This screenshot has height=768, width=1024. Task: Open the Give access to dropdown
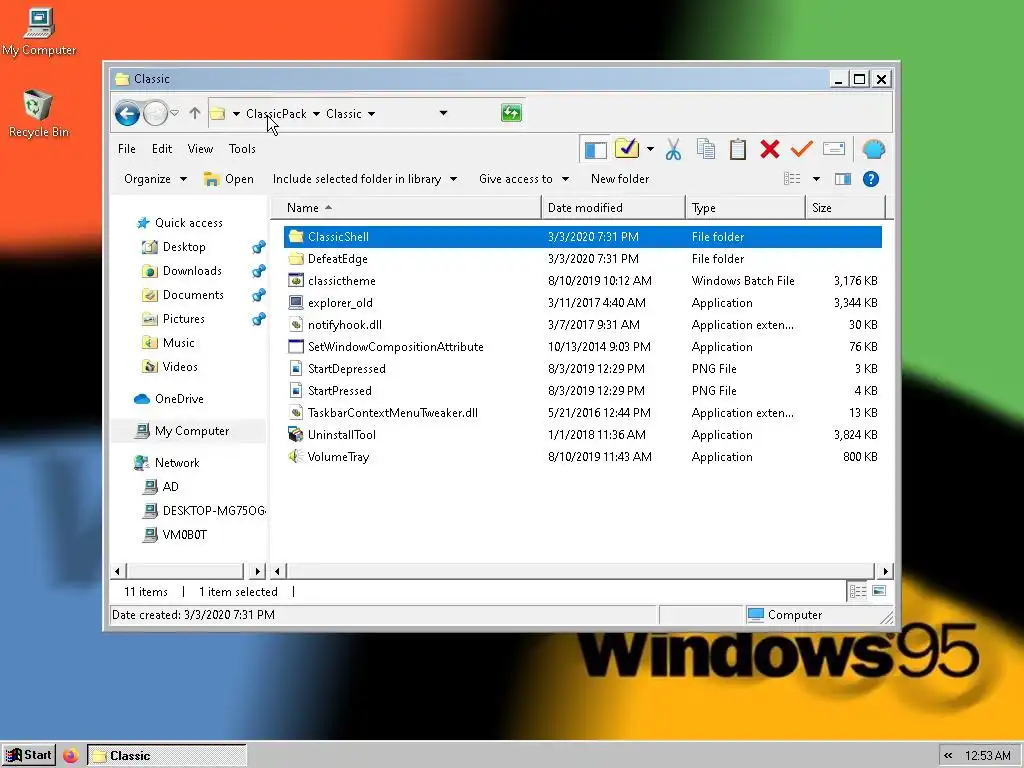point(524,179)
